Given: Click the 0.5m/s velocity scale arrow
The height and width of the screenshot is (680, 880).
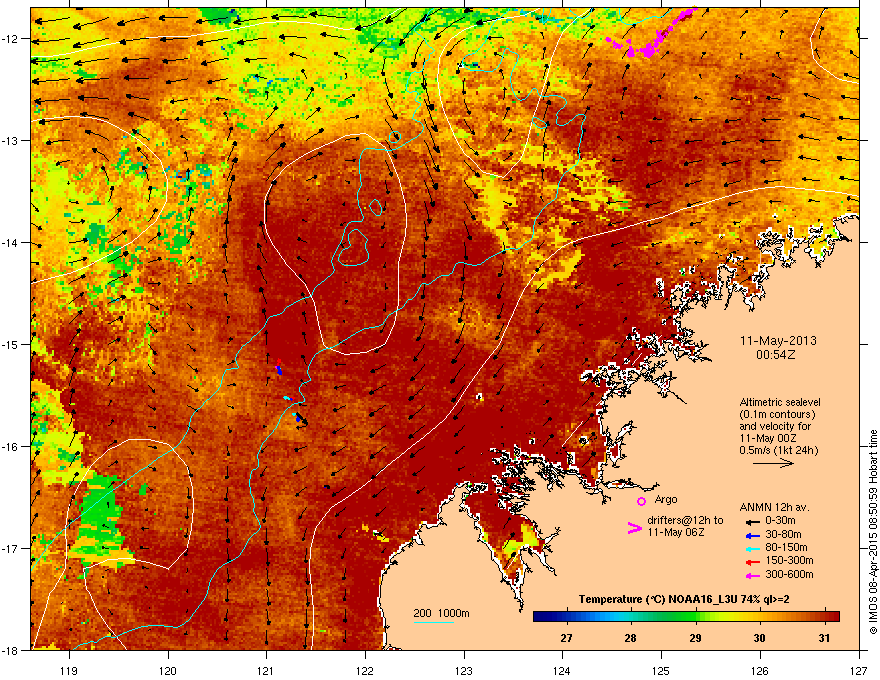Looking at the screenshot, I should tap(773, 463).
